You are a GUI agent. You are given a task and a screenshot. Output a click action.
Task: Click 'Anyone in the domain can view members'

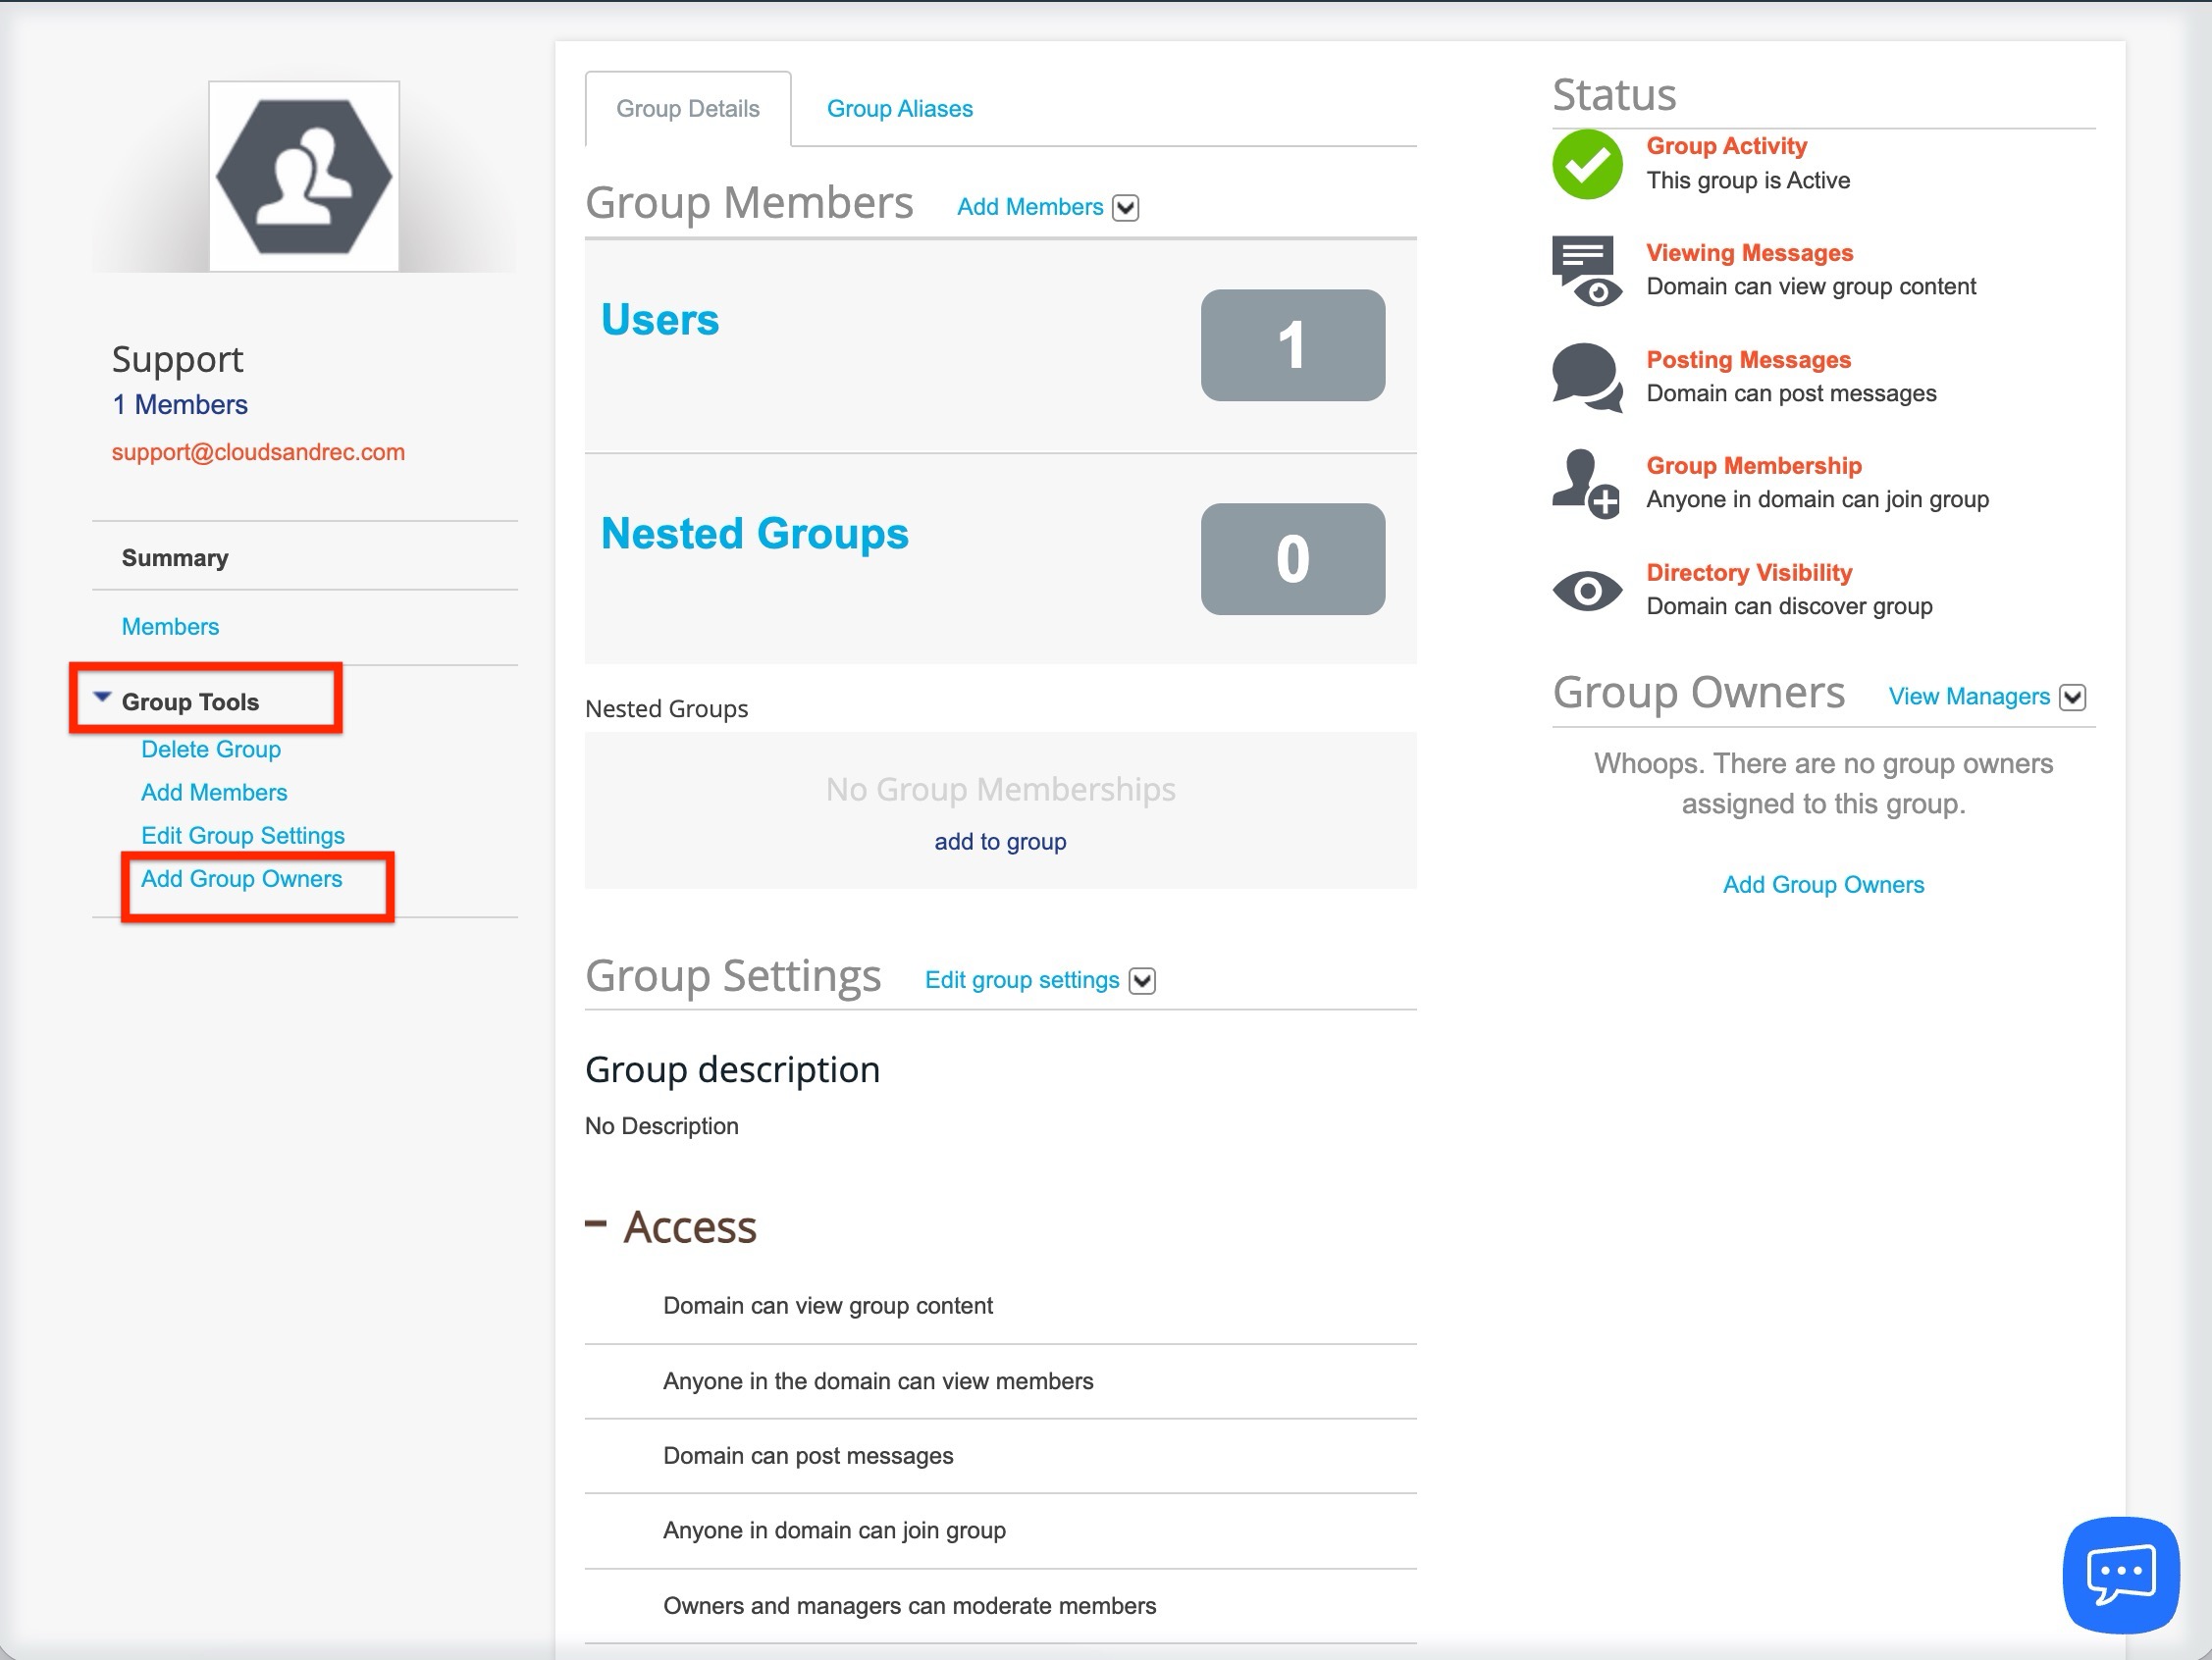[x=878, y=1381]
